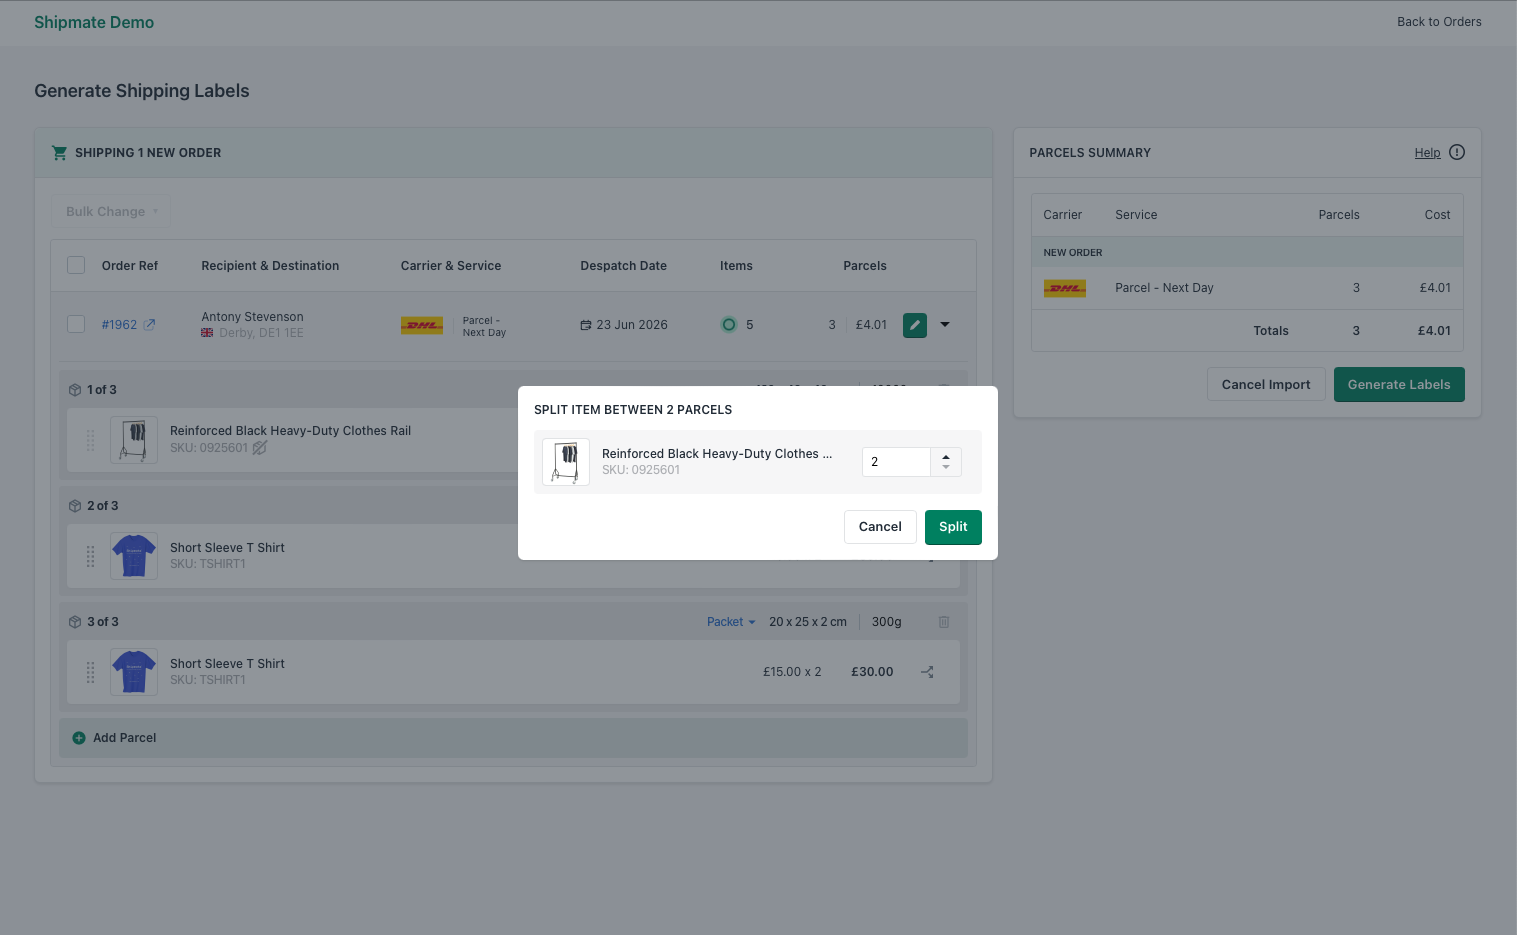Click 'Reinforced Black Heavy-Duty Clothes Rail' item name
The image size is (1517, 935).
pyautogui.click(x=290, y=431)
